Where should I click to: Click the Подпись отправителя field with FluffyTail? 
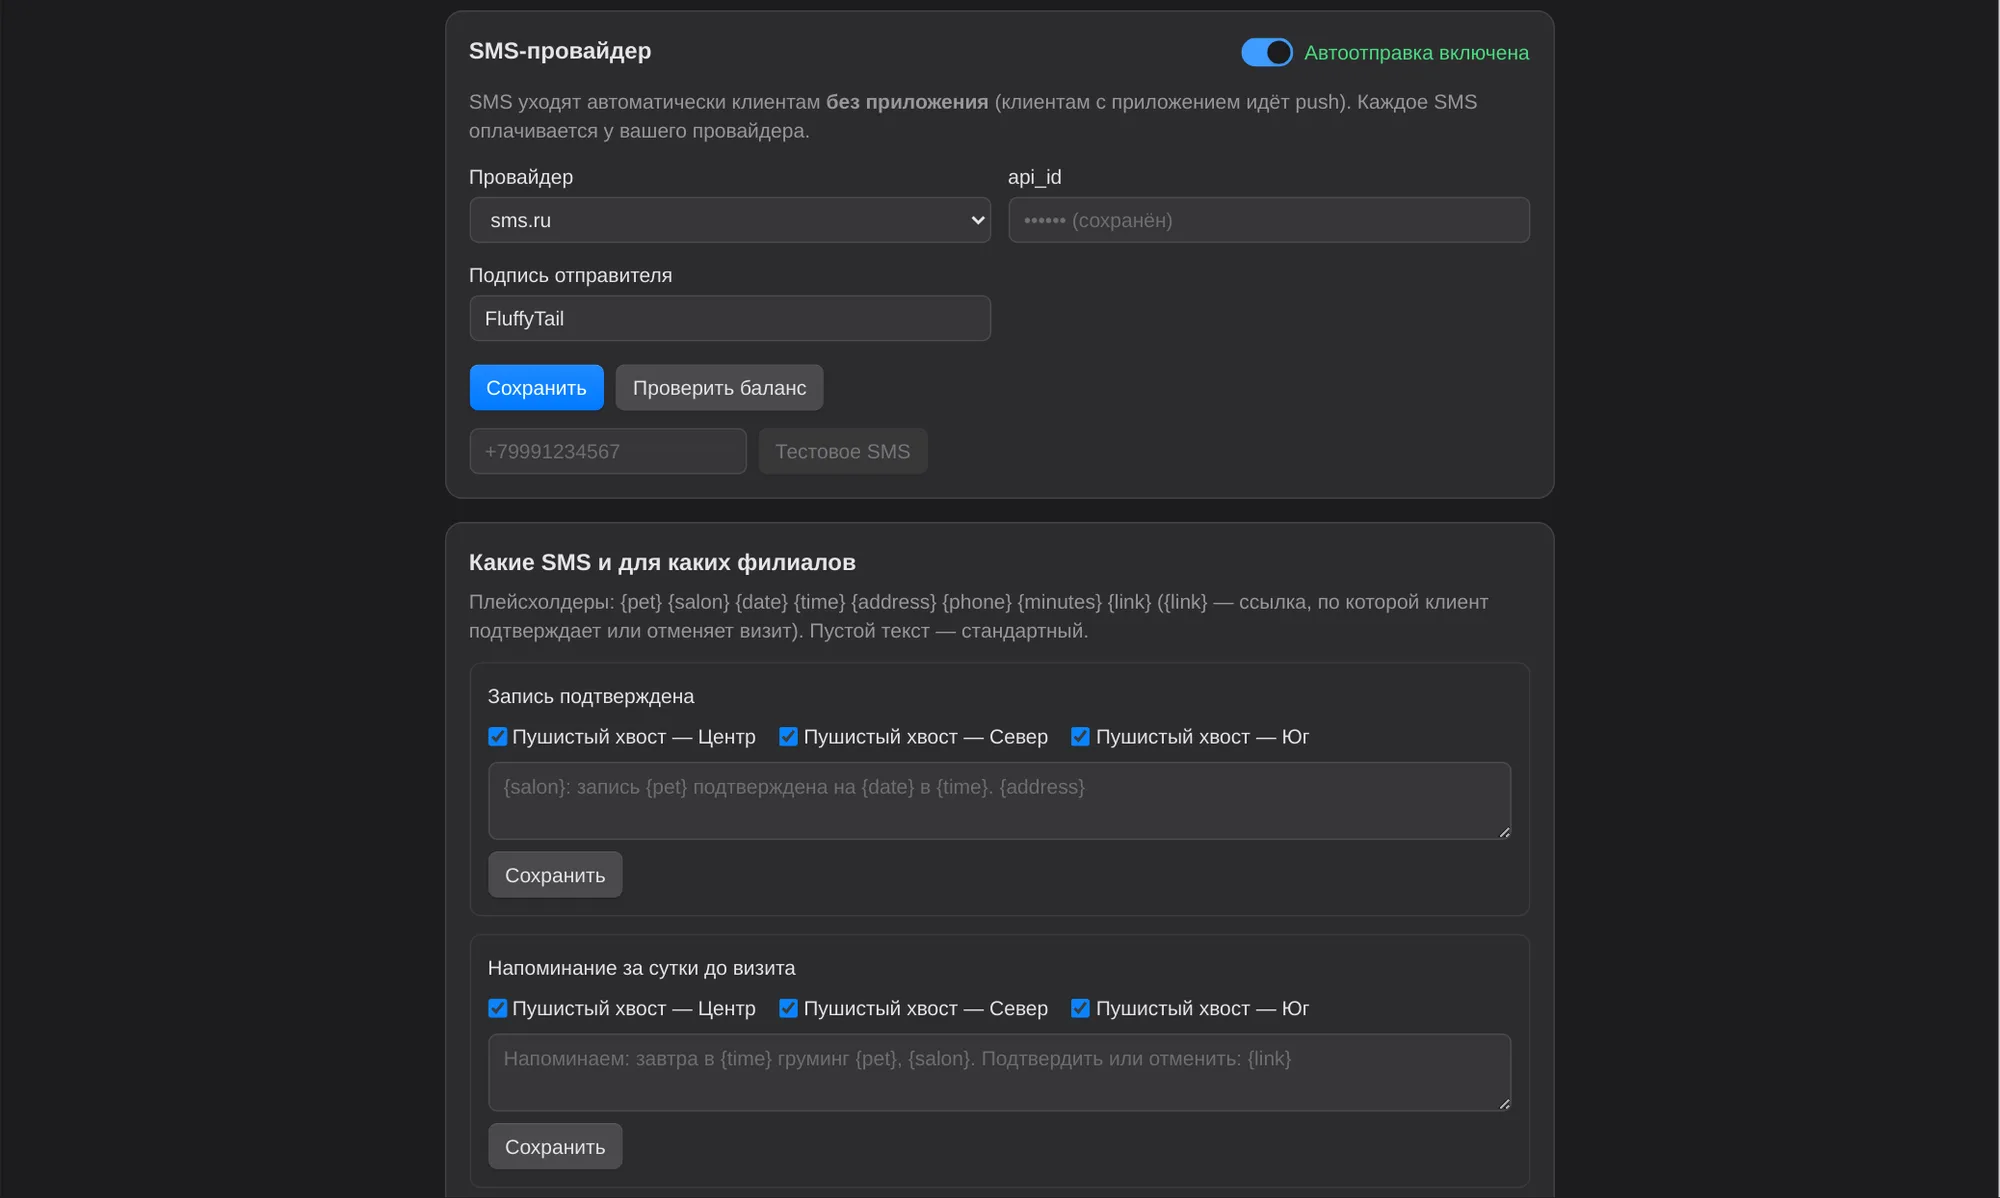(730, 318)
